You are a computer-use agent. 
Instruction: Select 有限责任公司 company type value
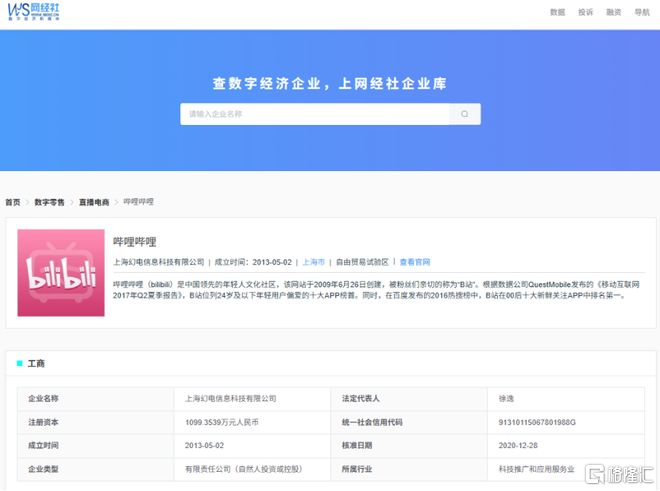click(x=244, y=469)
